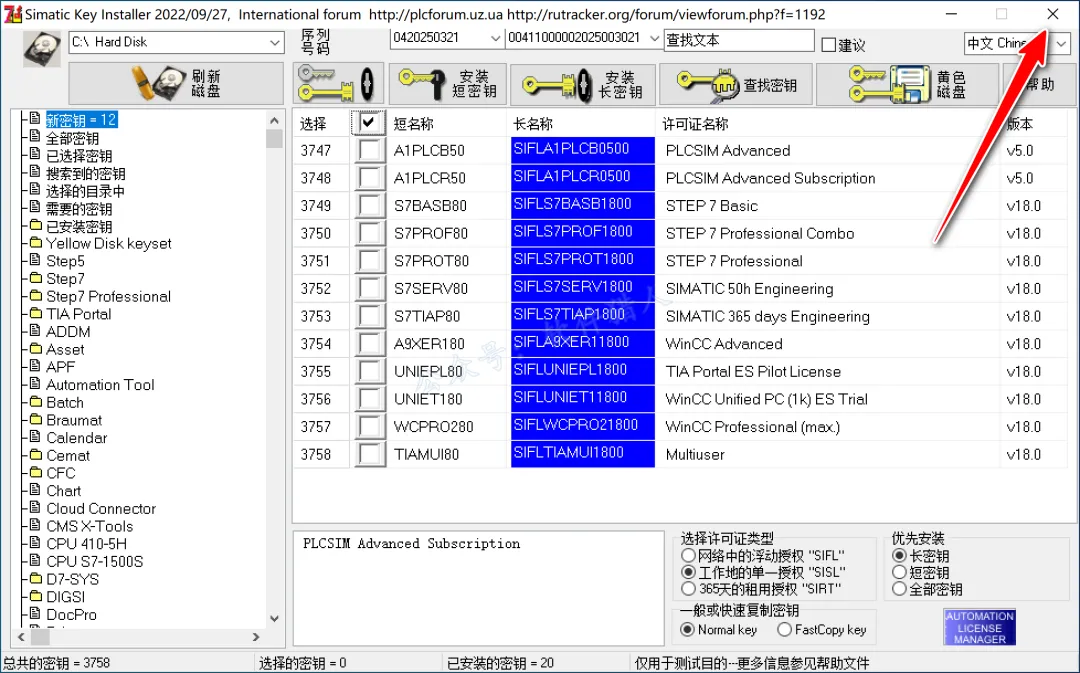
Task: Open the 0420250321 serial number dropdown
Action: point(495,39)
